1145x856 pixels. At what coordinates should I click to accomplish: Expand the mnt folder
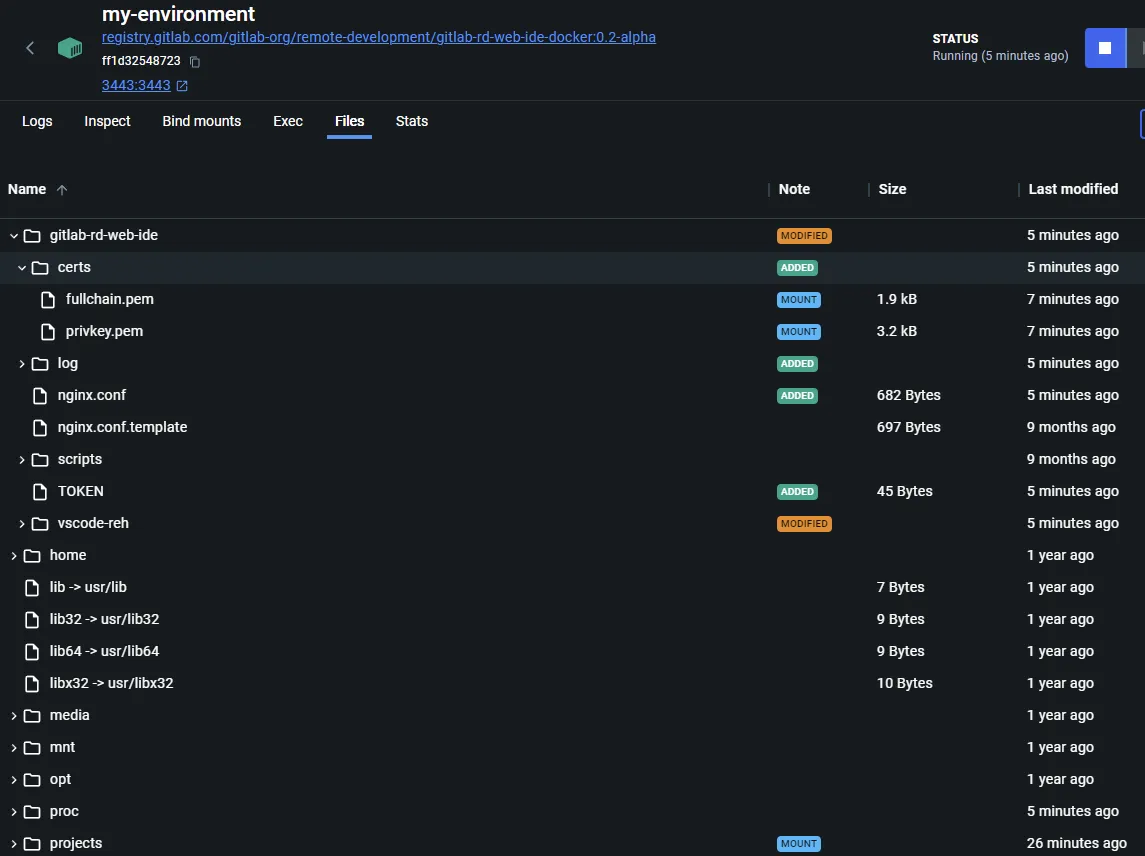coord(14,748)
